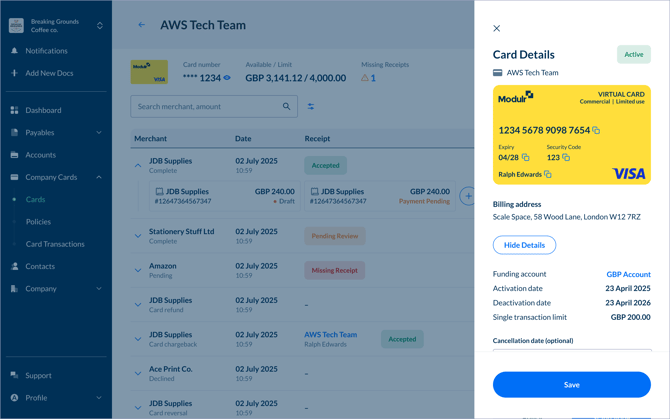Click the Search merchant, amount field

[x=206, y=106]
